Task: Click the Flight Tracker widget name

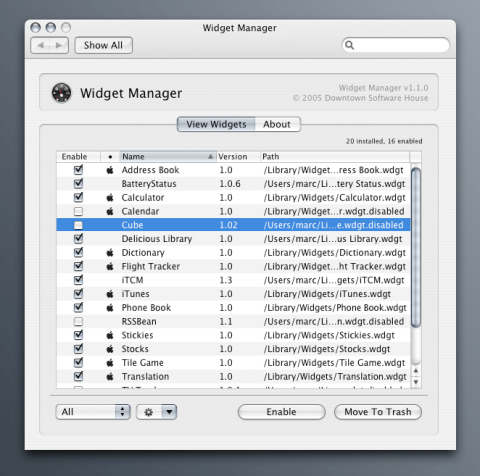Action: coord(151,267)
